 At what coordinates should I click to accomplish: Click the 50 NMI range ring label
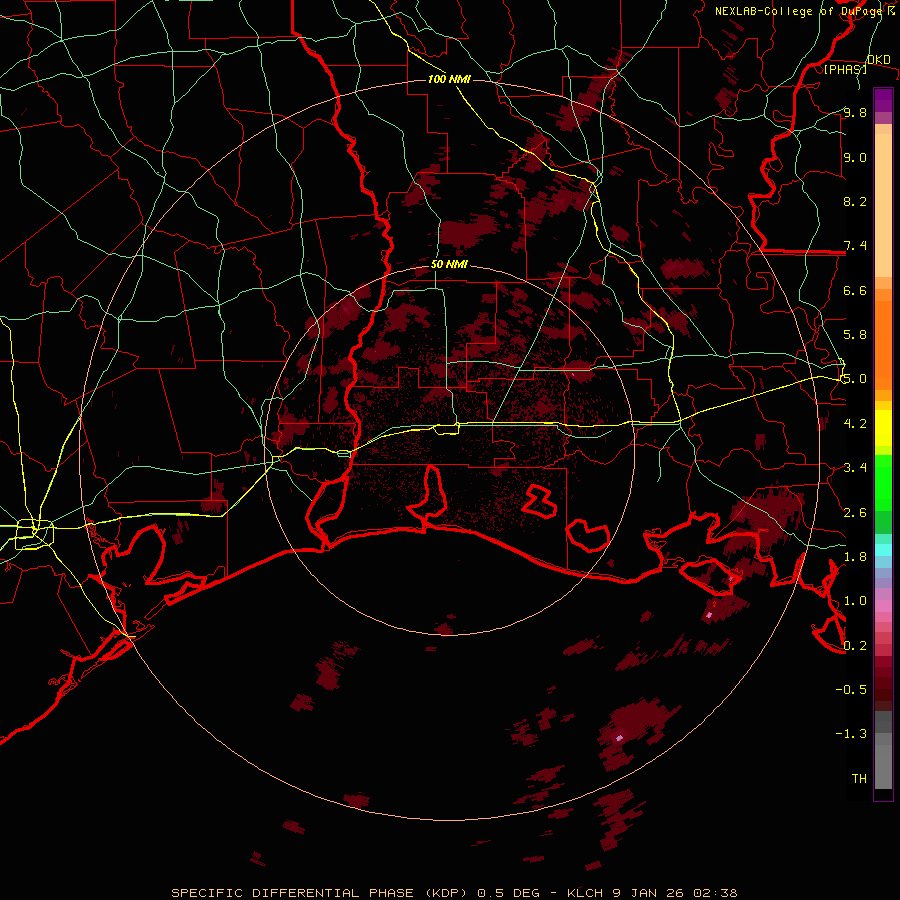pos(449,265)
